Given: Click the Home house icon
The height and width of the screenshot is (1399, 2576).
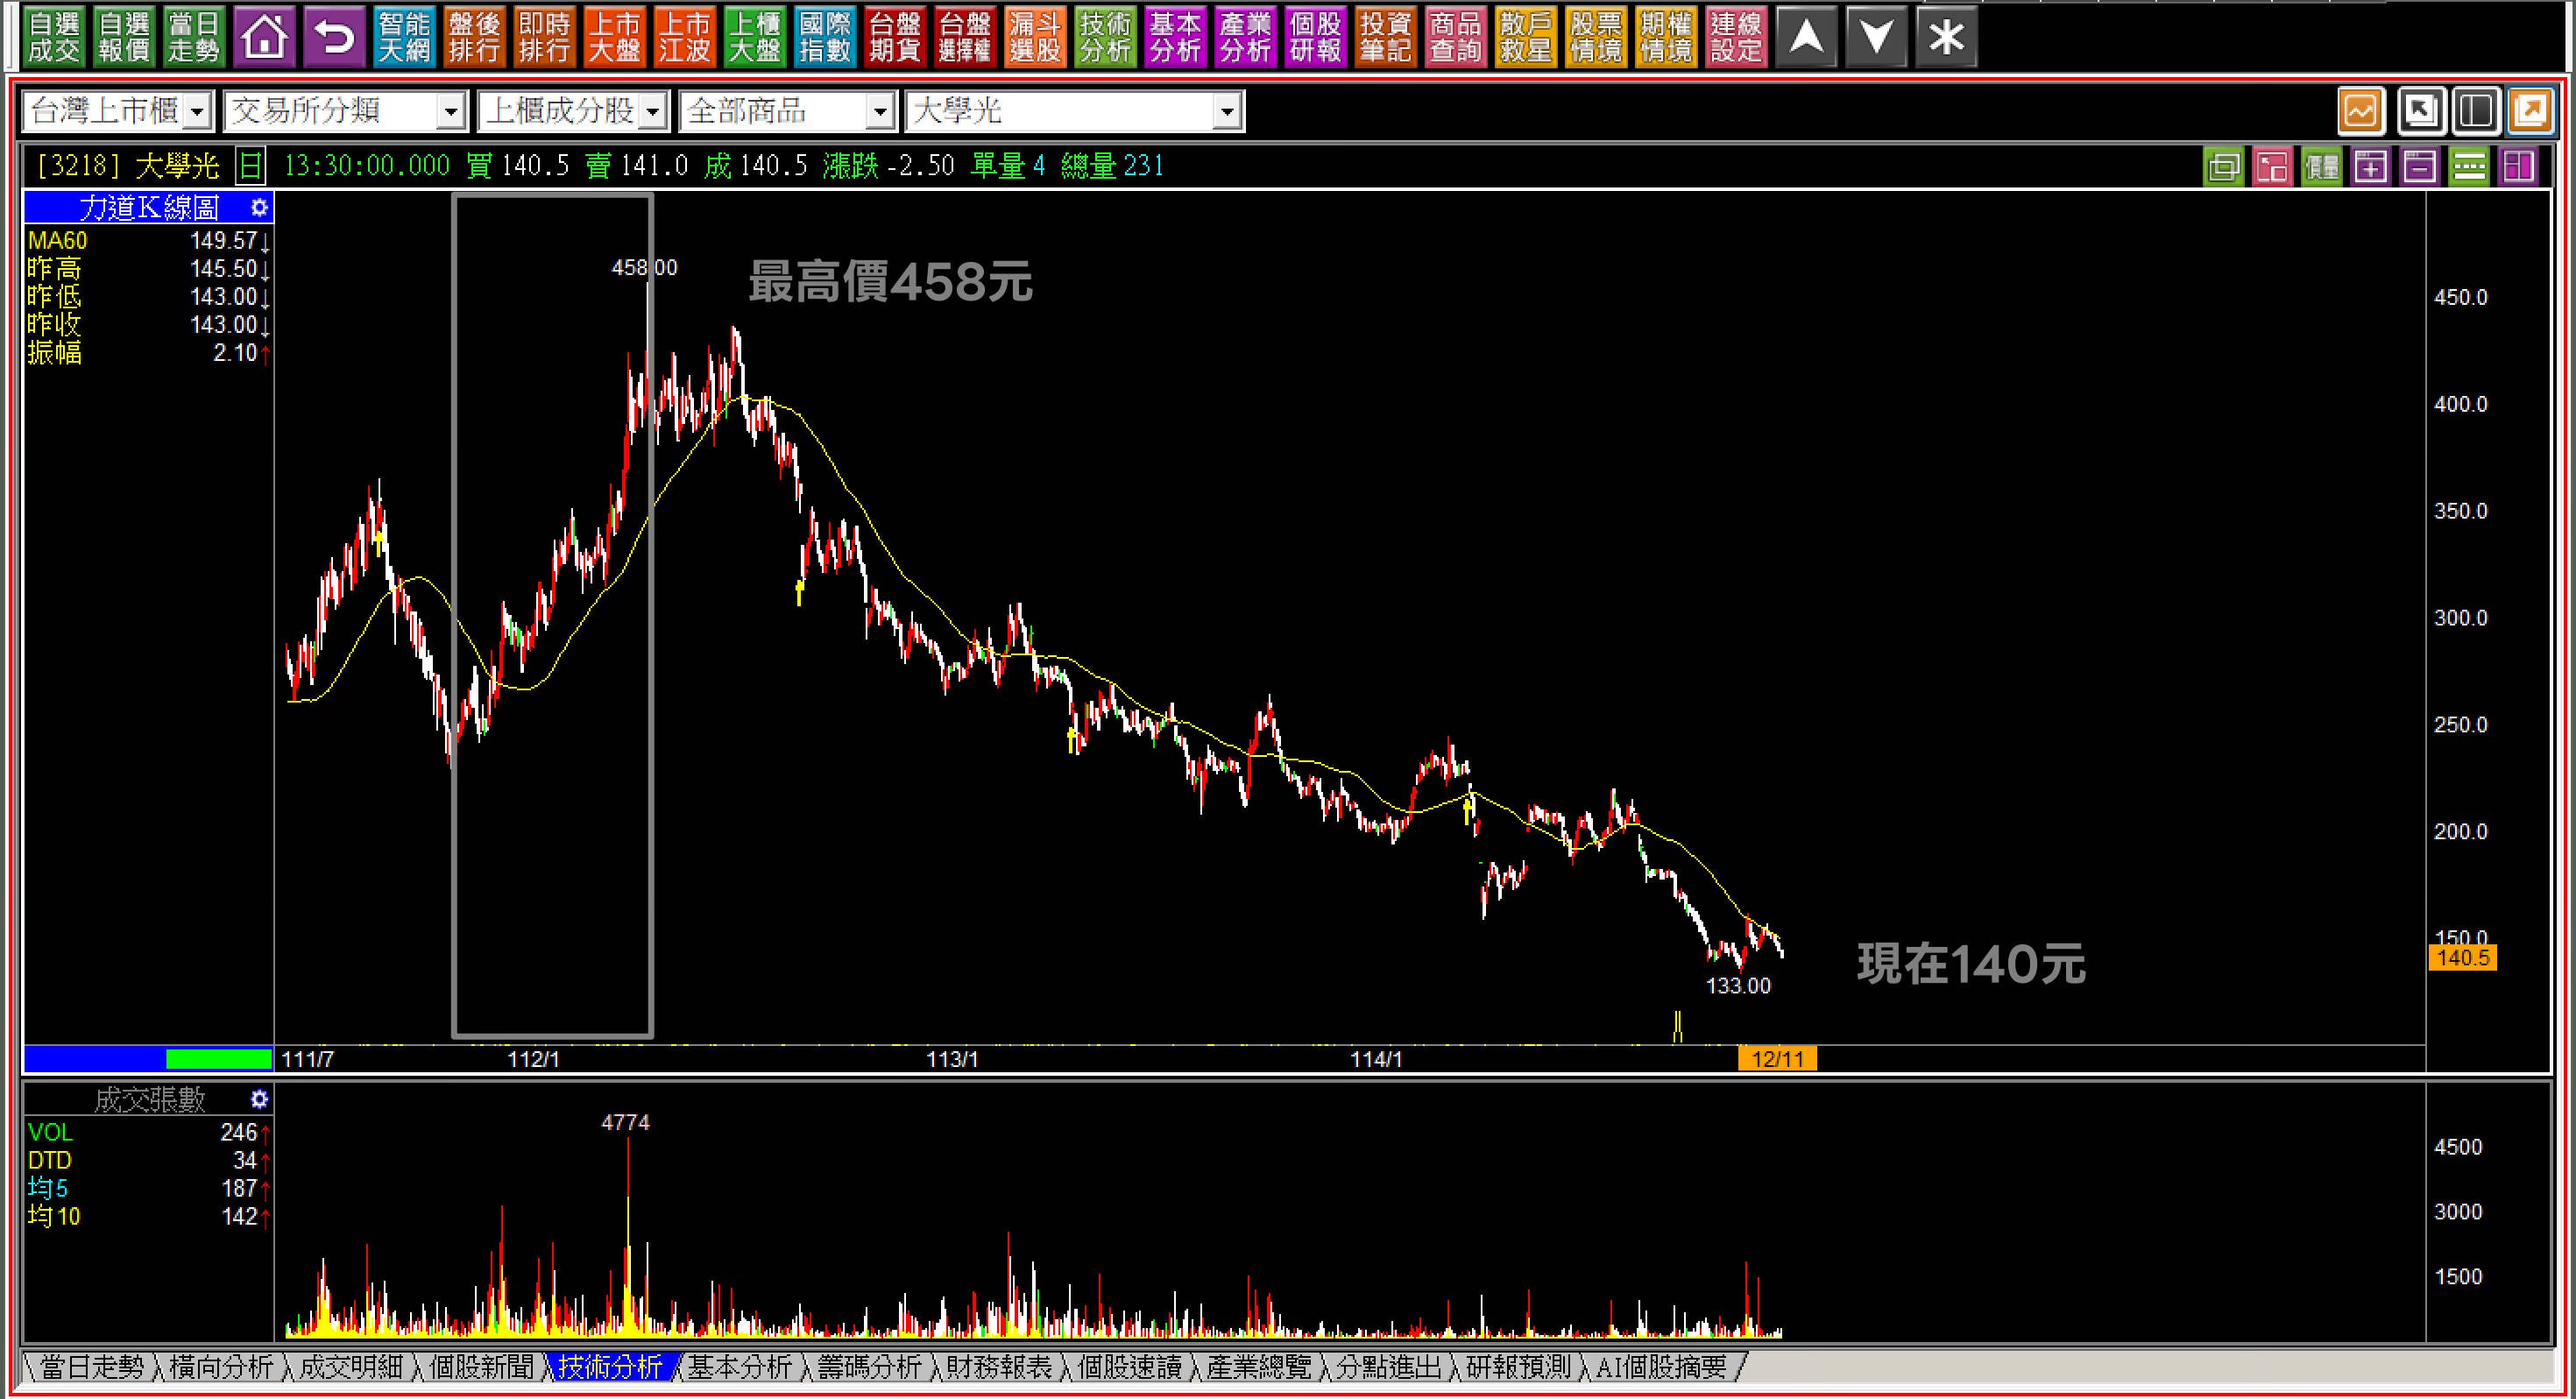Looking at the screenshot, I should coord(264,38).
